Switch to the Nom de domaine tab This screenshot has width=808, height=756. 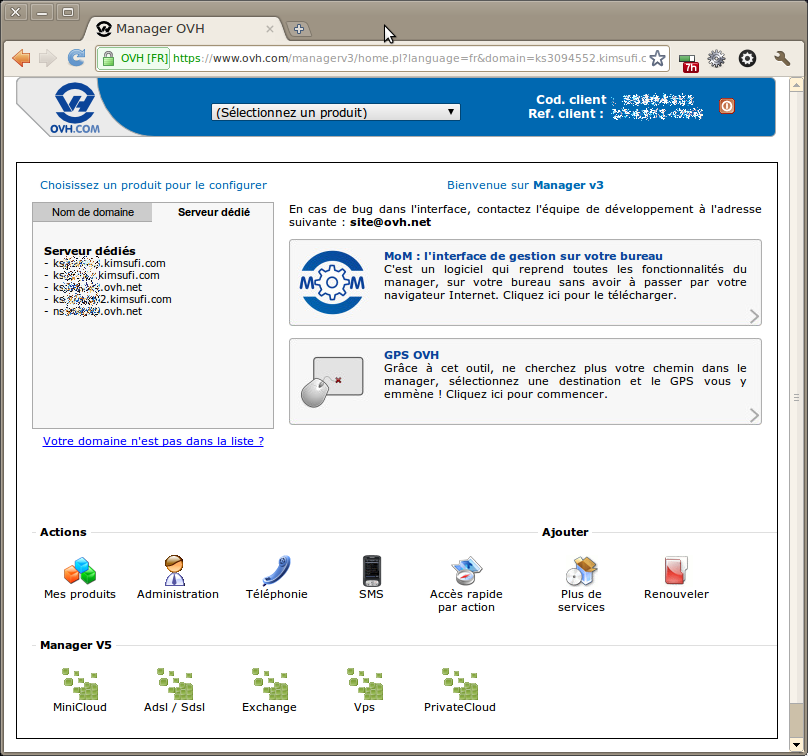[x=93, y=212]
